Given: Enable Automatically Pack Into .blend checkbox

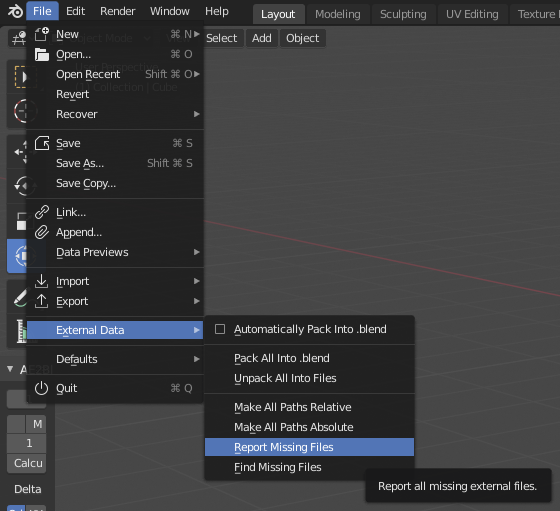Looking at the screenshot, I should (220, 329).
